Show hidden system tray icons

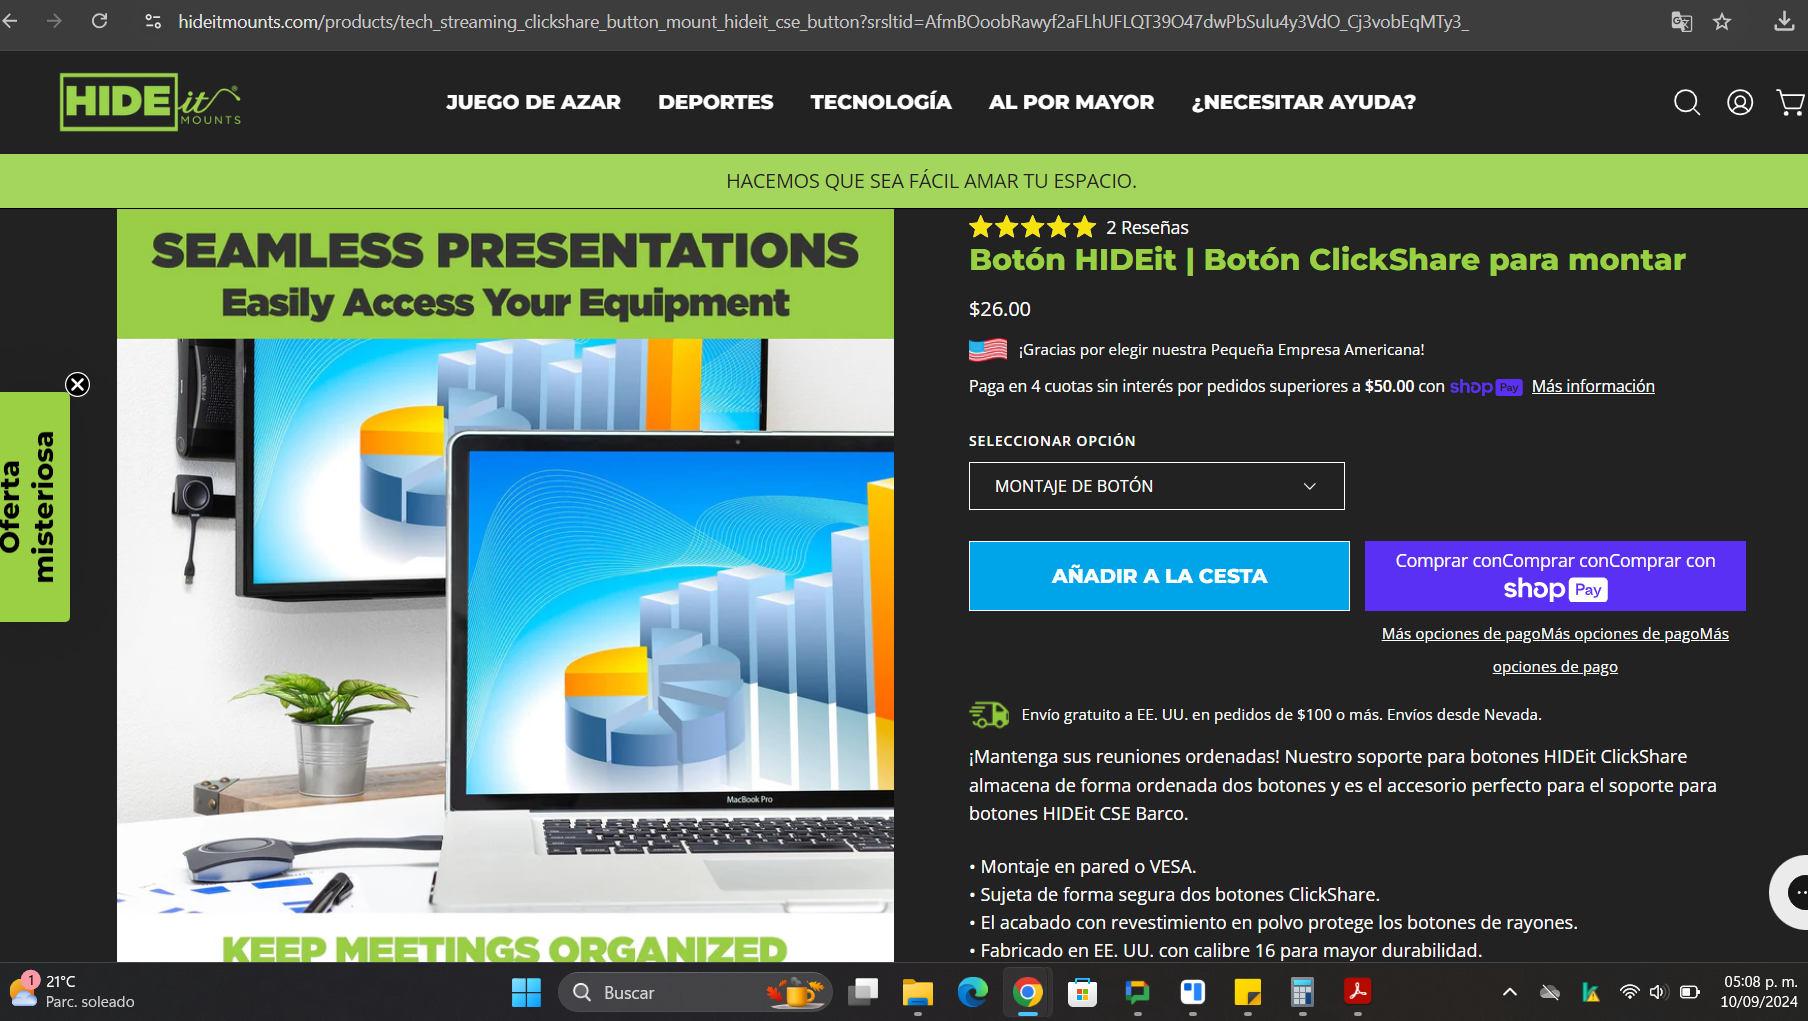point(1510,992)
